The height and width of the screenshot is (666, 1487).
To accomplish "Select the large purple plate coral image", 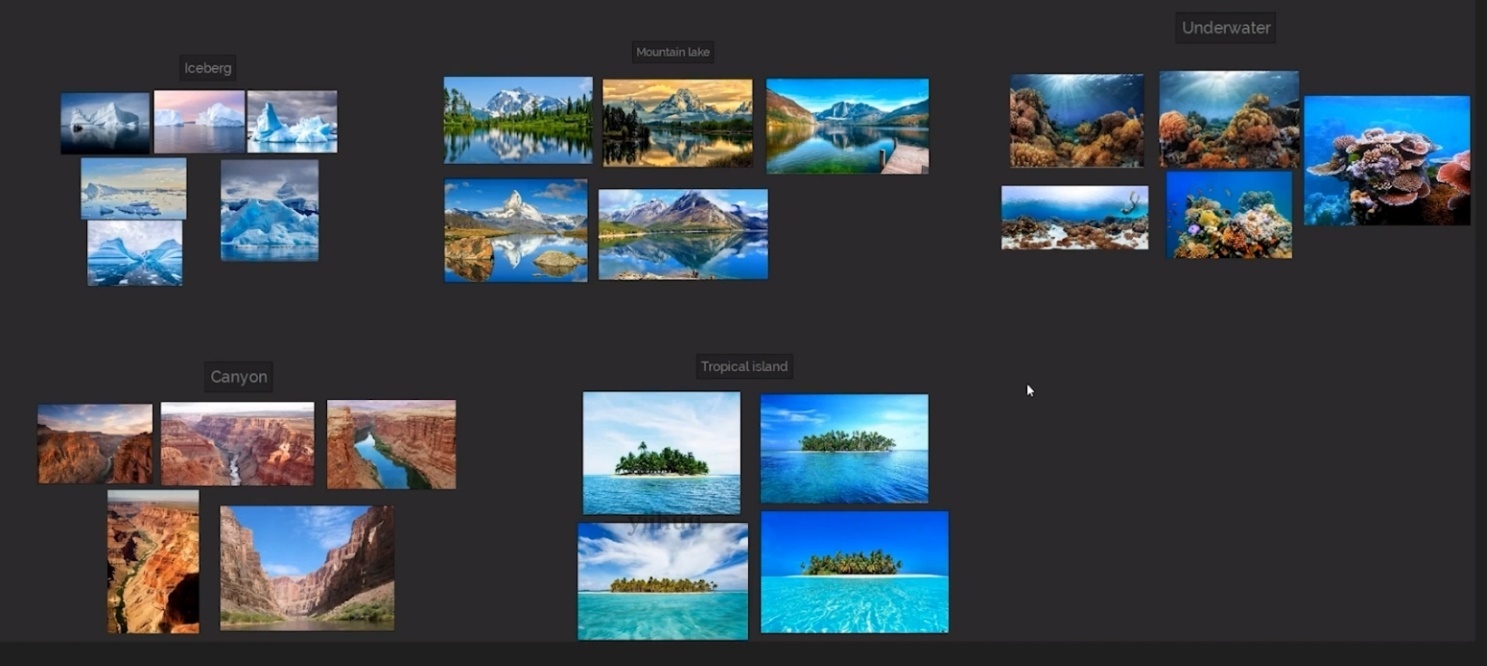I will pyautogui.click(x=1387, y=161).
